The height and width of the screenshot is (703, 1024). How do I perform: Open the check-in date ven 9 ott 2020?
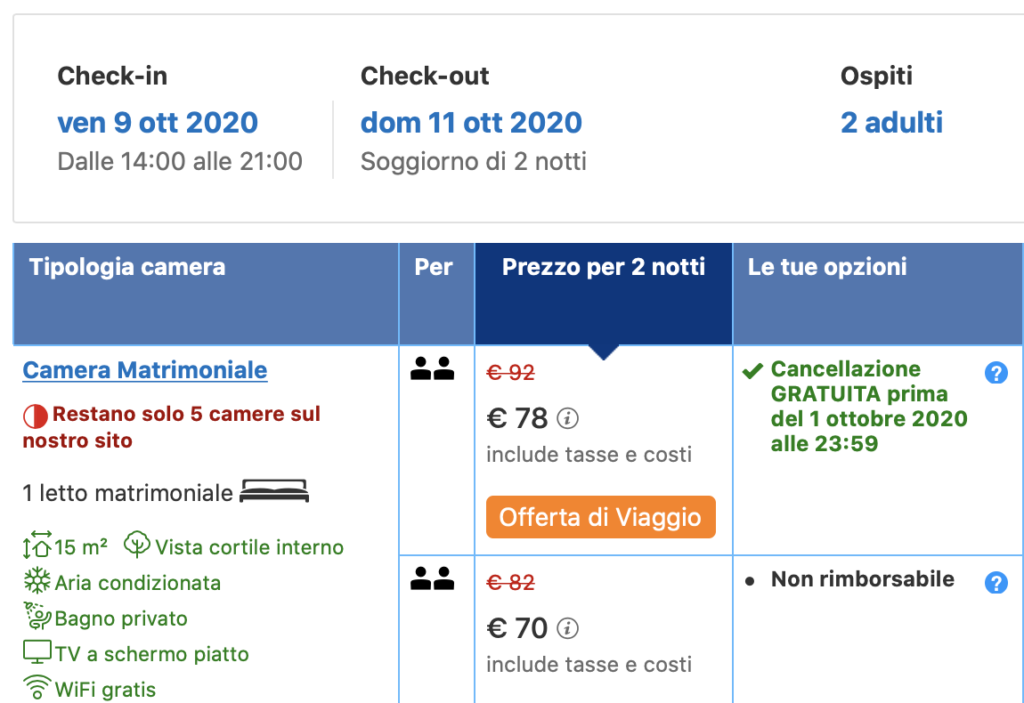point(157,123)
